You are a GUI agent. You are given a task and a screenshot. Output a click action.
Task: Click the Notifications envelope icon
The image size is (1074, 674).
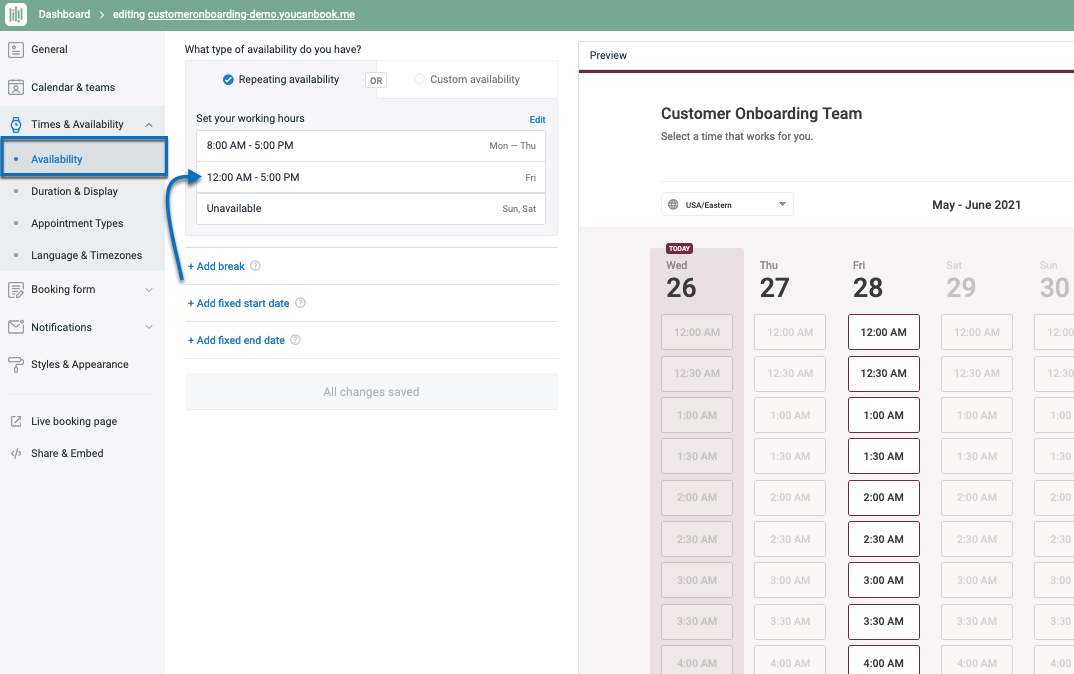[16, 327]
